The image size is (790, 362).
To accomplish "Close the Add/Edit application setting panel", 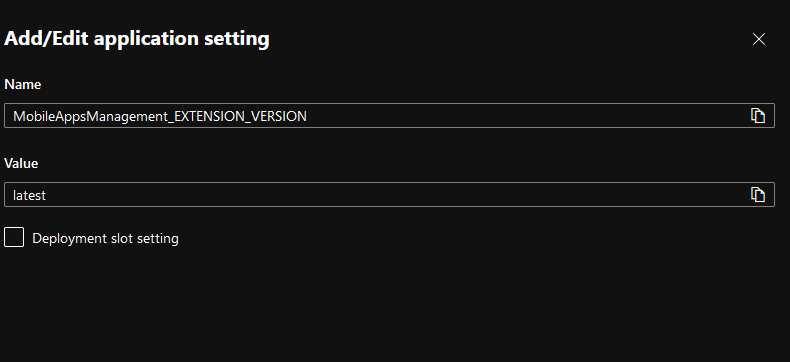I will 759,39.
